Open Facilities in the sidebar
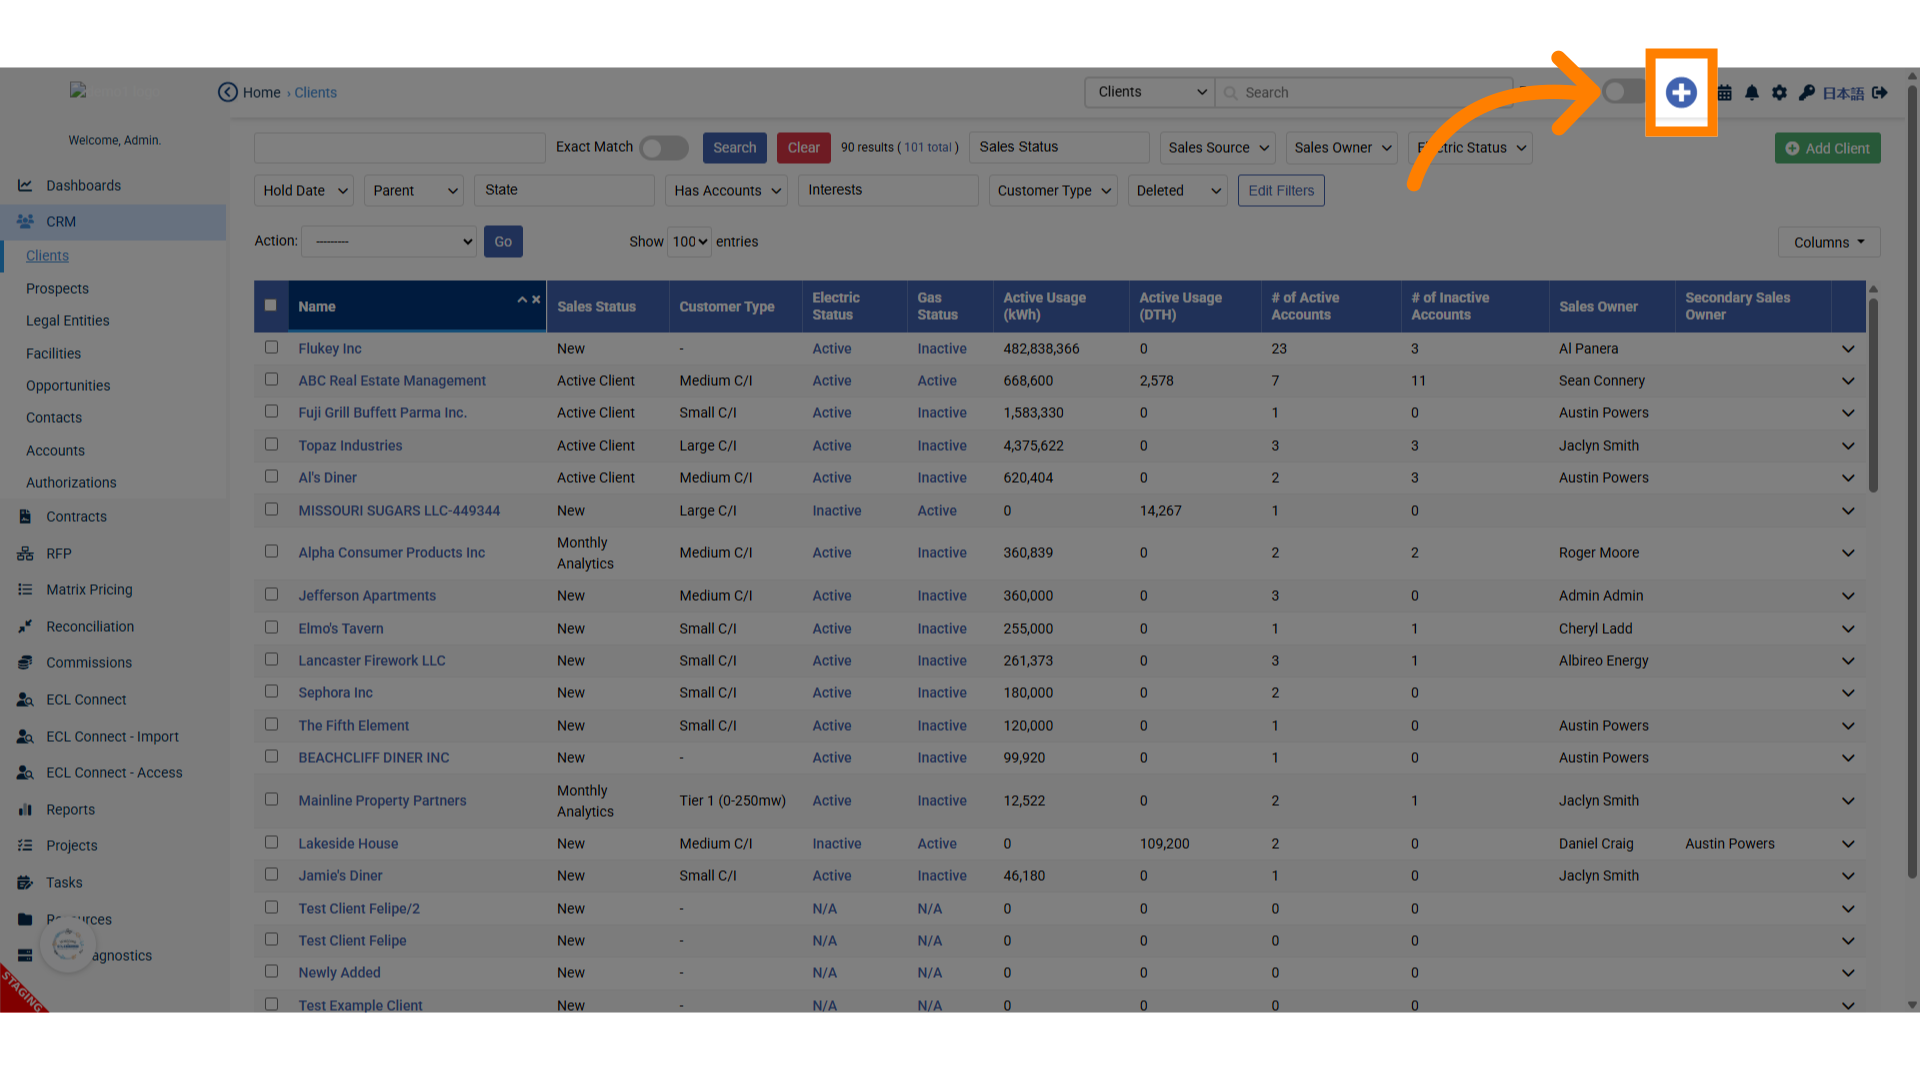 53,353
